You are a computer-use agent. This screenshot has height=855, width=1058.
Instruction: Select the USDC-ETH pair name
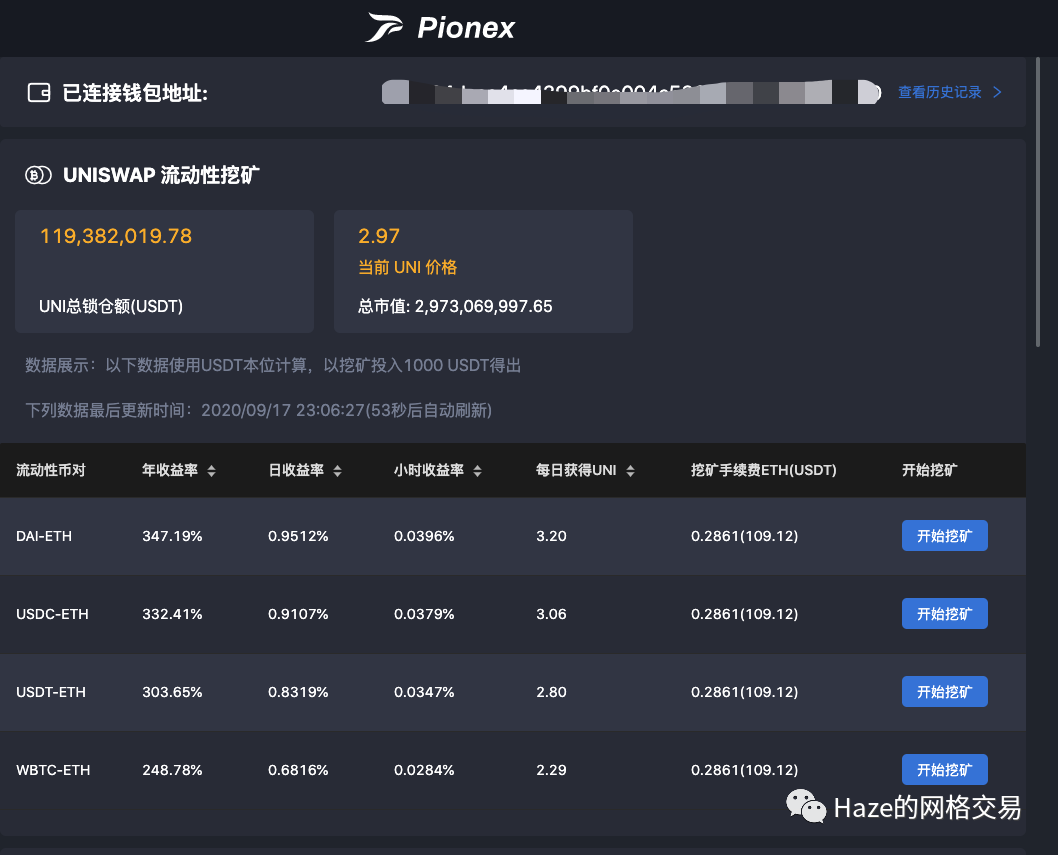click(x=53, y=614)
